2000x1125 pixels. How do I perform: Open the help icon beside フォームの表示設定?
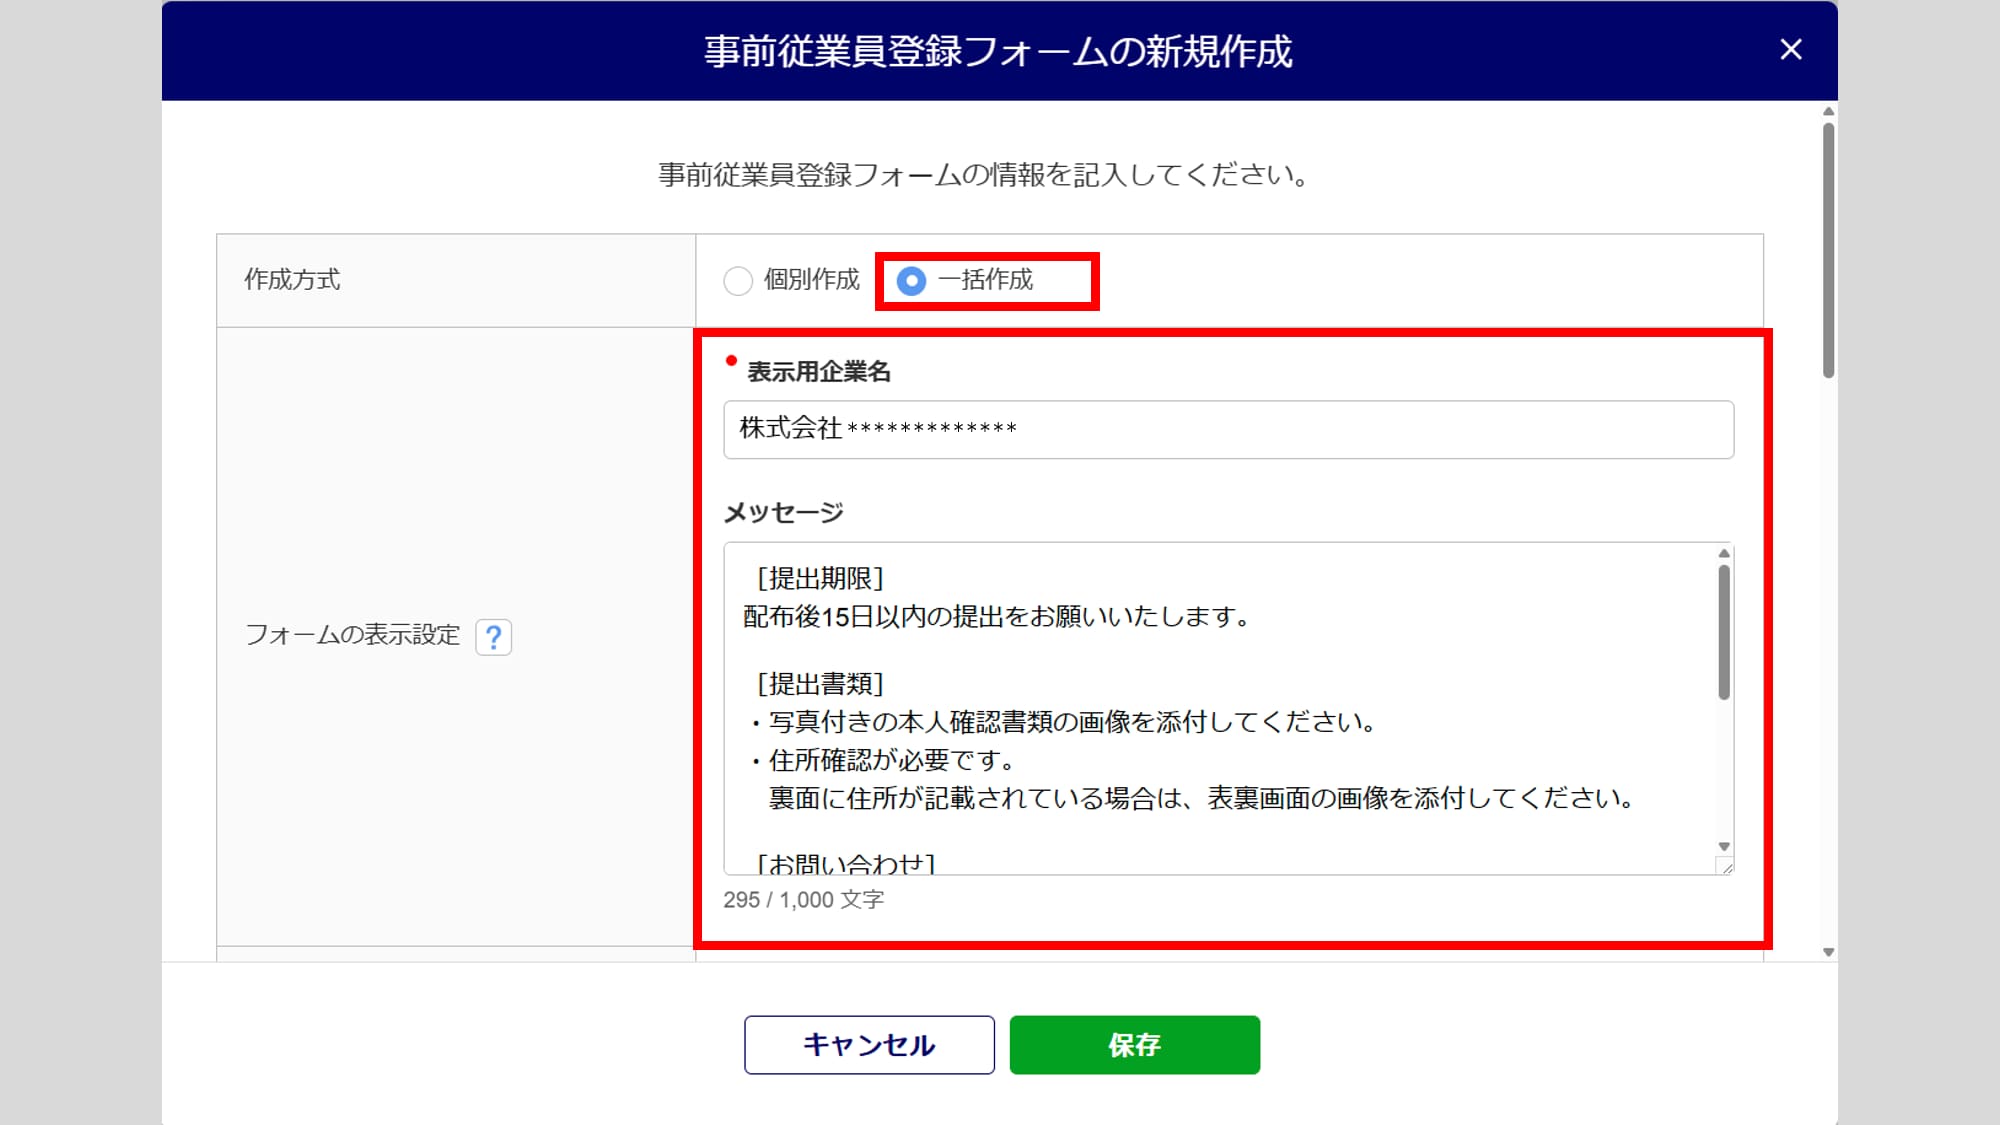tap(493, 637)
